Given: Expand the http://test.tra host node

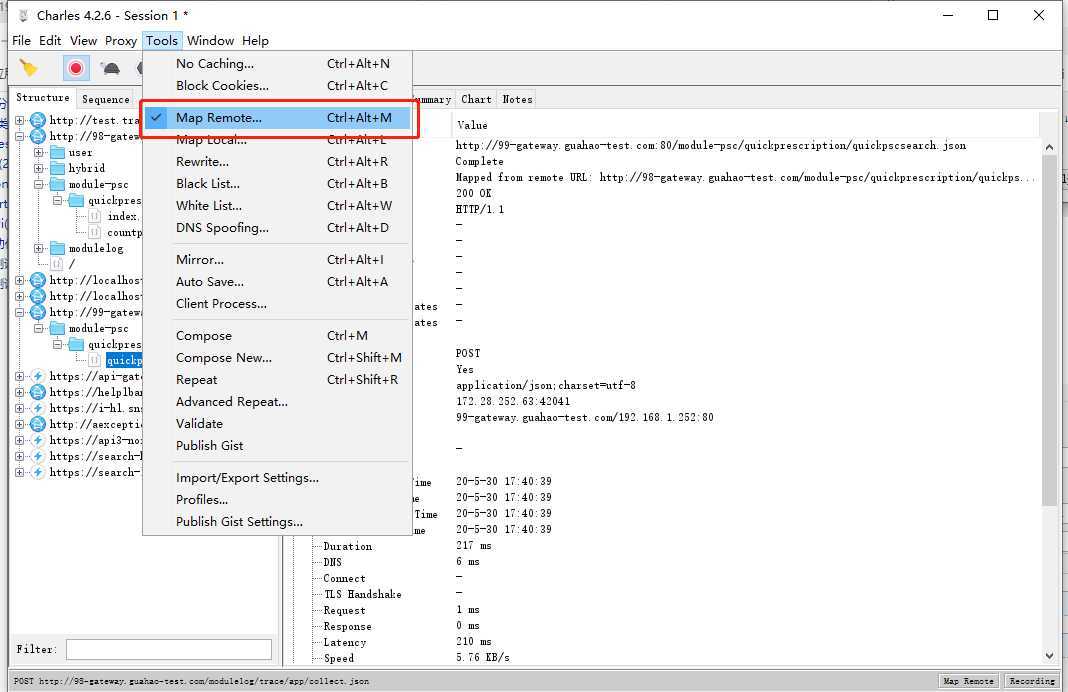Looking at the screenshot, I should [20, 121].
